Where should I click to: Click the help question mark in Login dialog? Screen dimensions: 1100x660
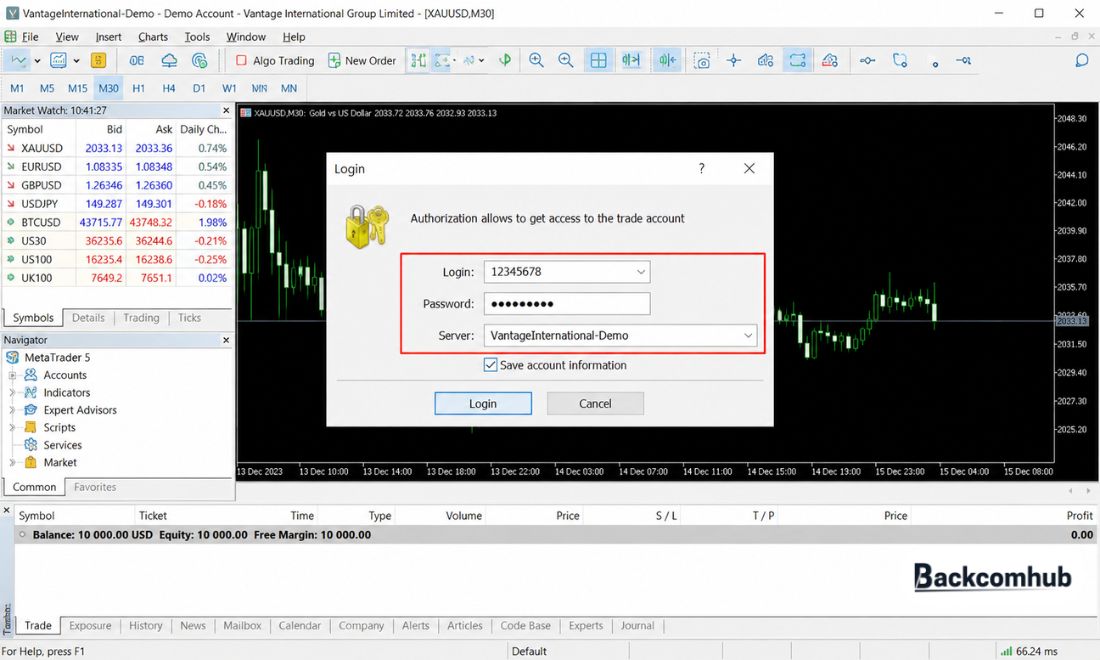(x=701, y=168)
